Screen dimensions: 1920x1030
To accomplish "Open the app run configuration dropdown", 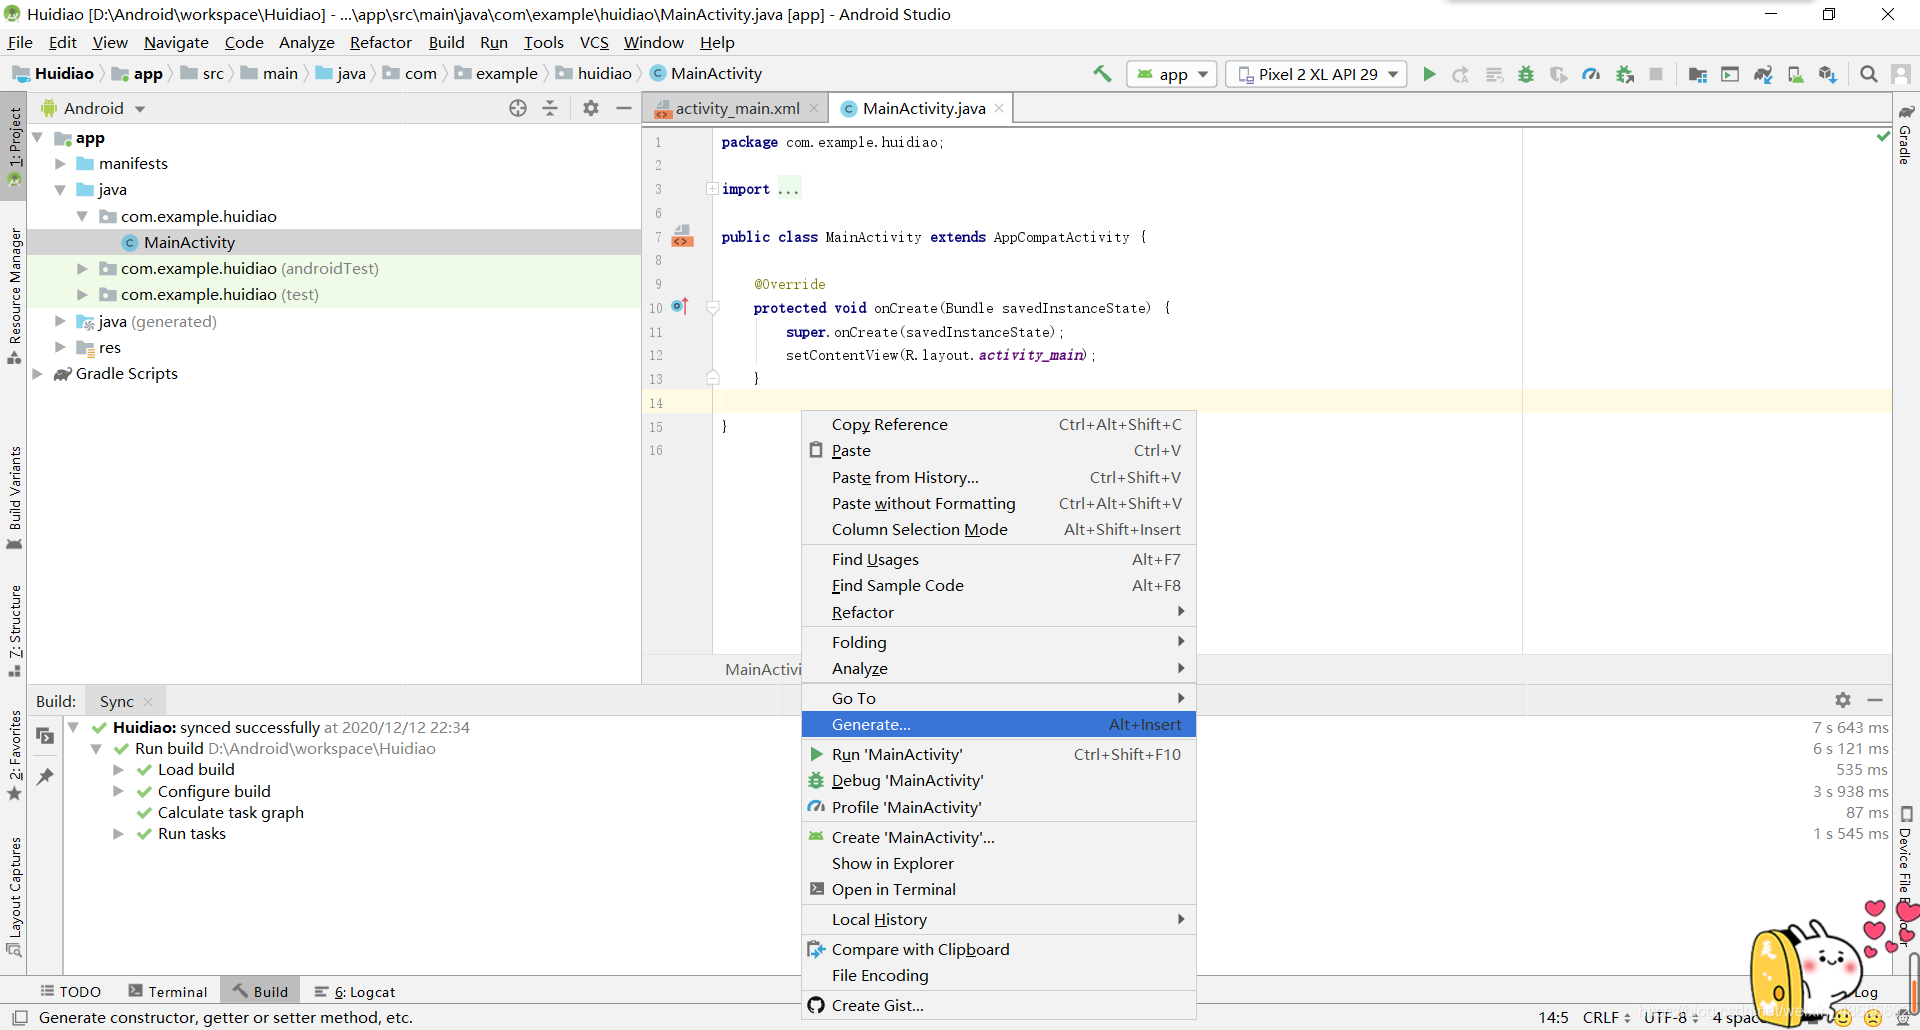I will click(x=1172, y=74).
